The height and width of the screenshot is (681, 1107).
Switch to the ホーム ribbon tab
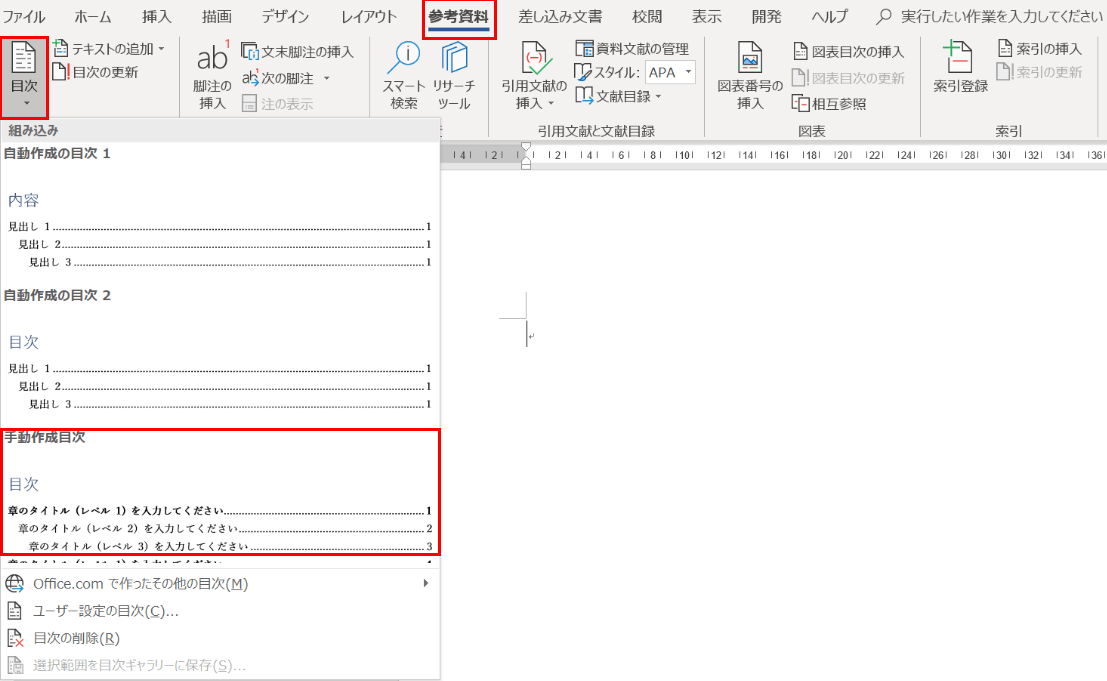tap(92, 16)
